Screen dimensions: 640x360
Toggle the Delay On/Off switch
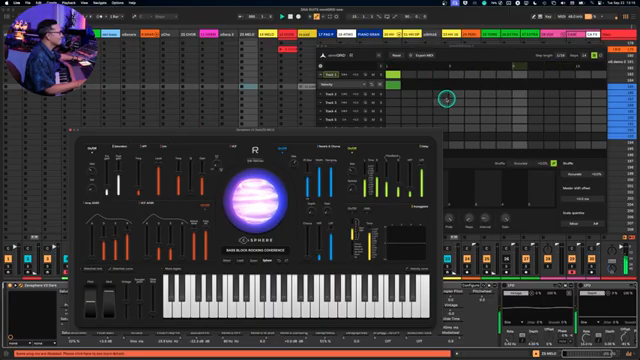pos(352,149)
